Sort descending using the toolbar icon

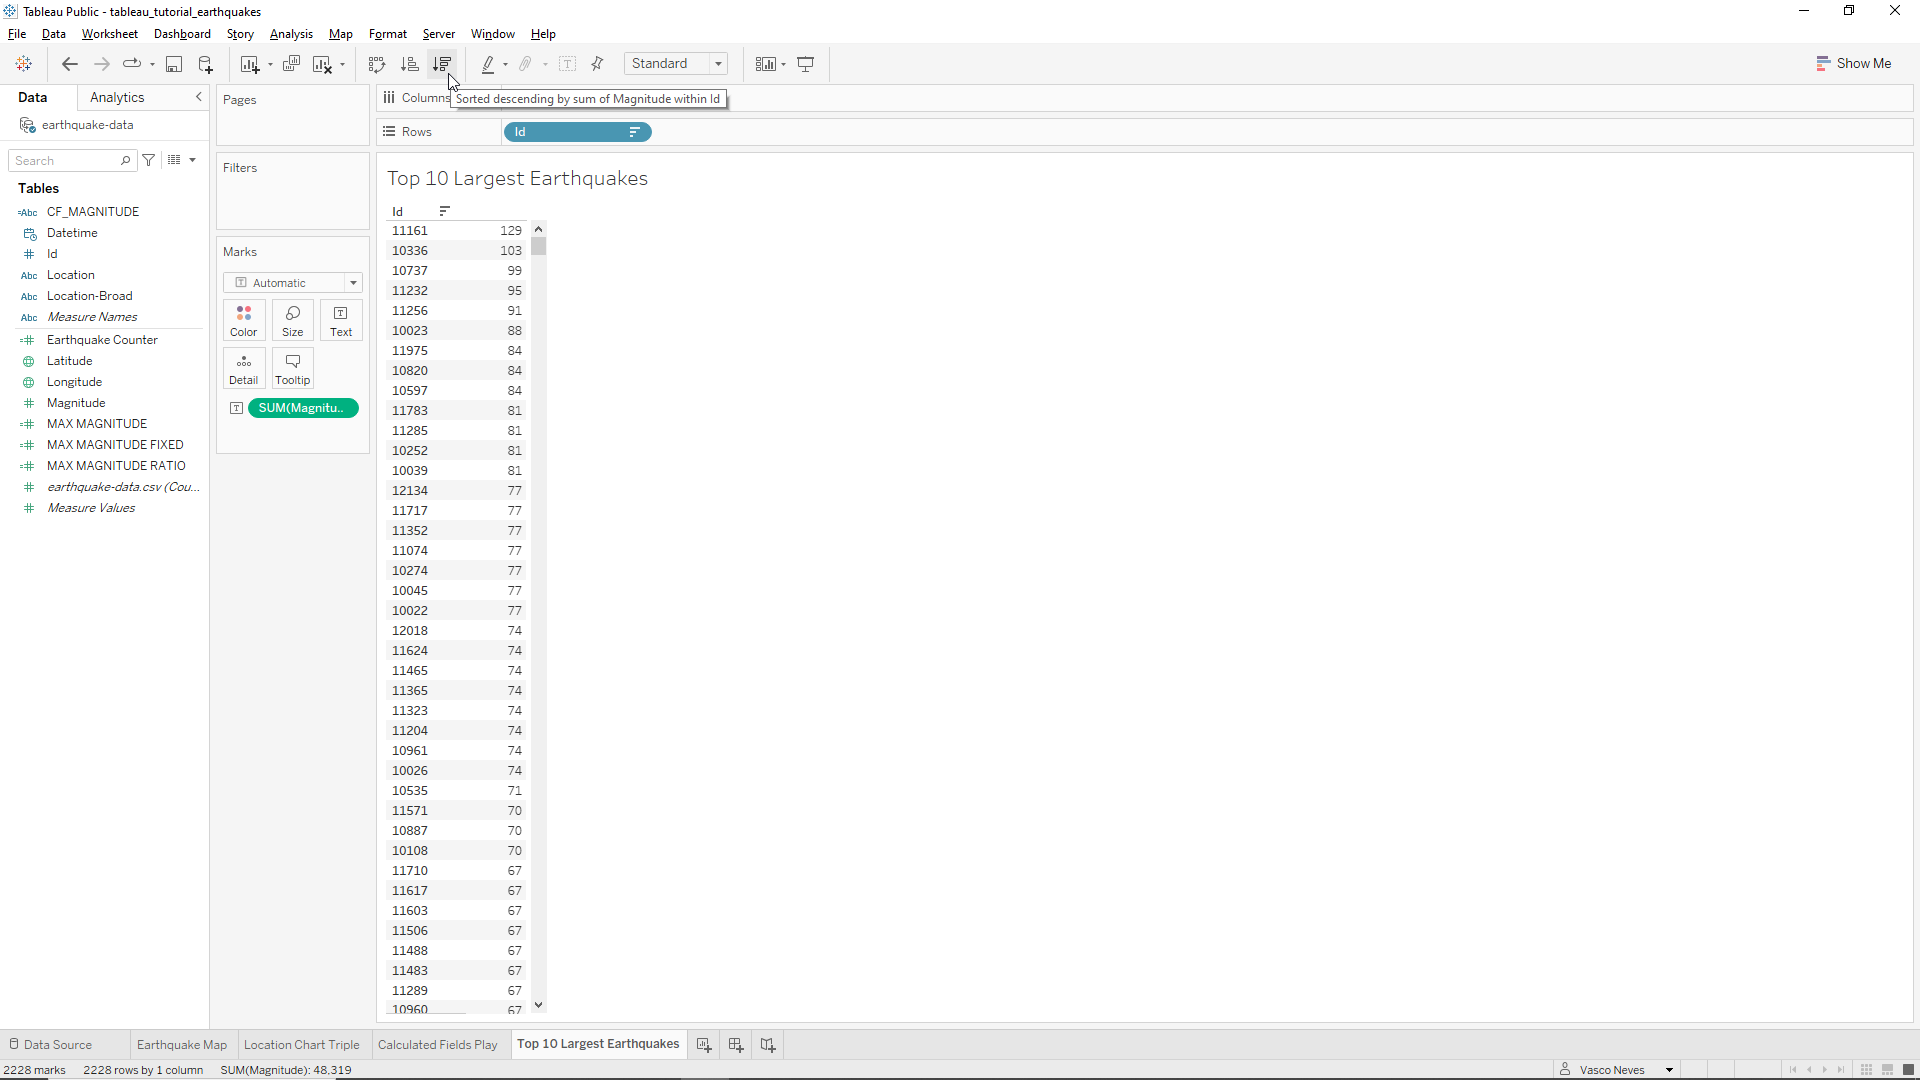442,64
